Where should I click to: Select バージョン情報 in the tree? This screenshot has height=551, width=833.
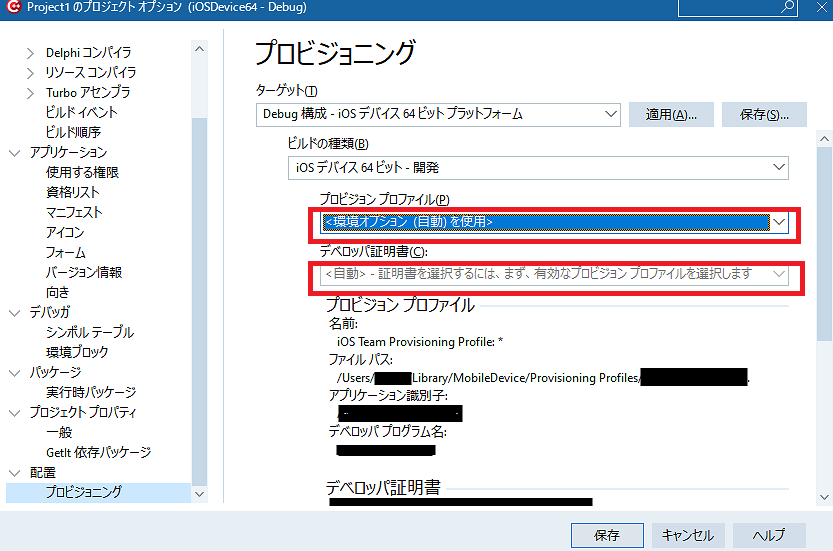pyautogui.click(x=84, y=272)
